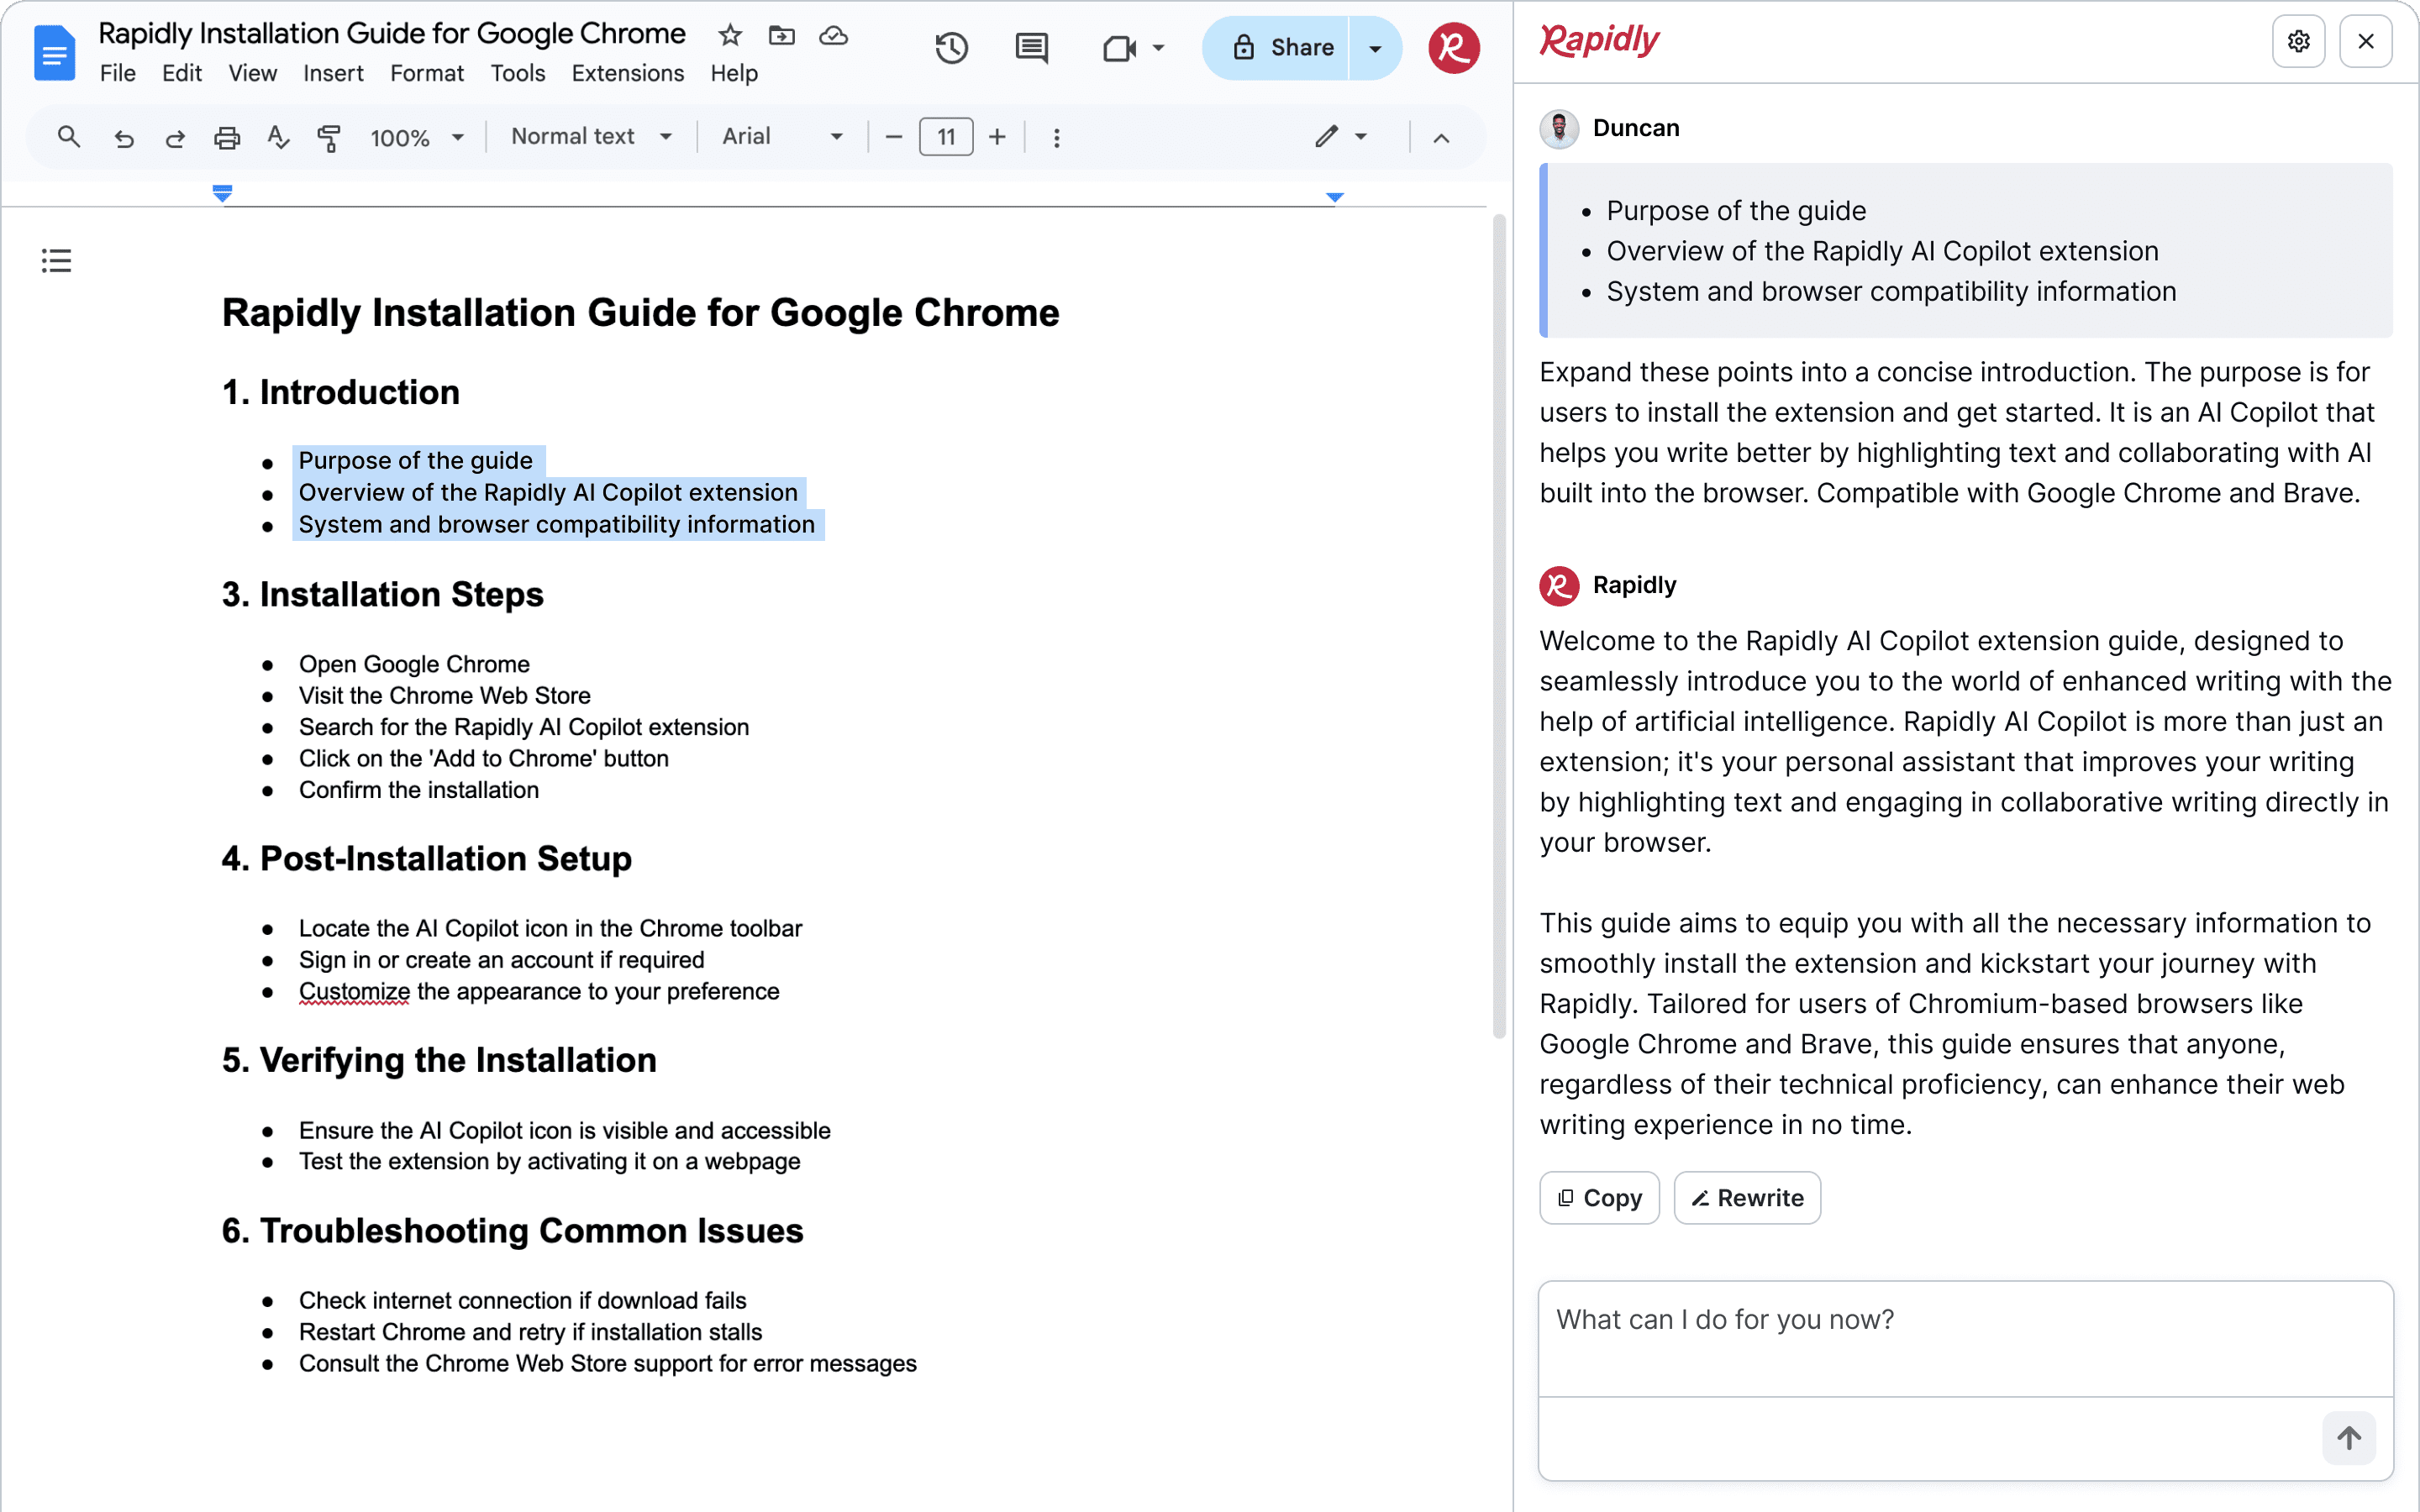Search the menus with magnifier icon
The width and height of the screenshot is (2420, 1512).
(68, 137)
